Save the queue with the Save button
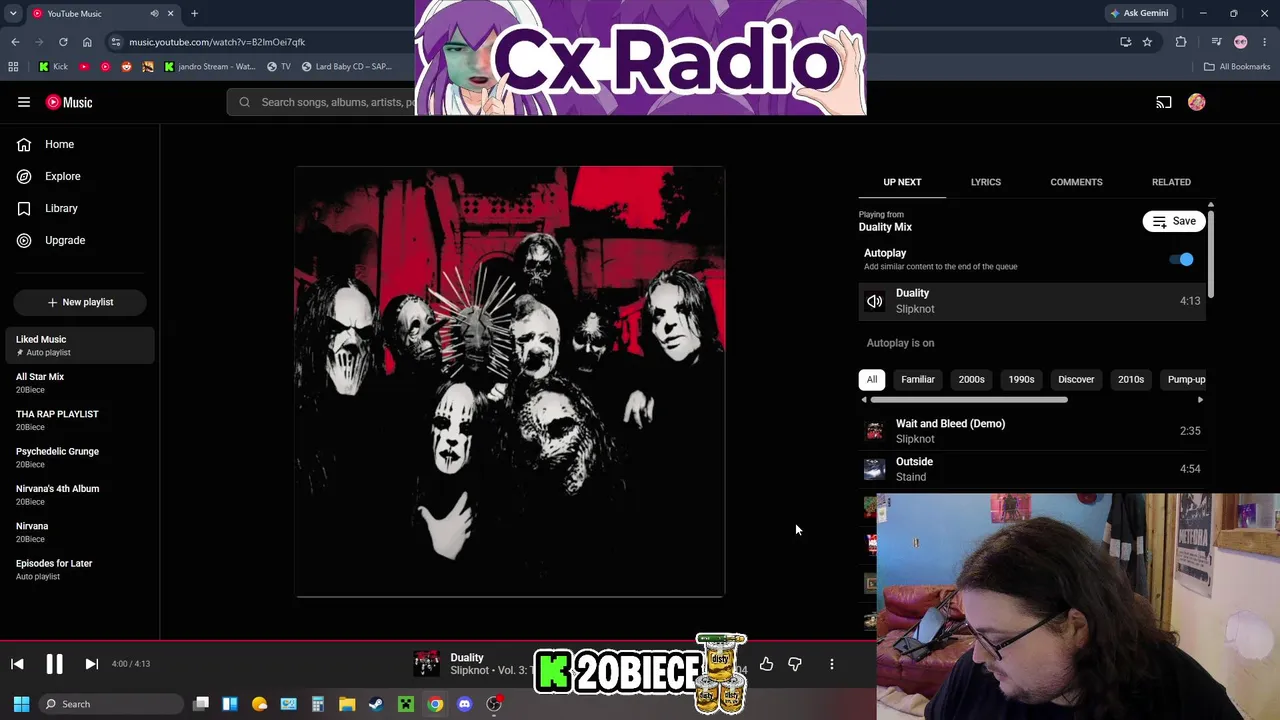This screenshot has width=1280, height=720. point(1174,221)
